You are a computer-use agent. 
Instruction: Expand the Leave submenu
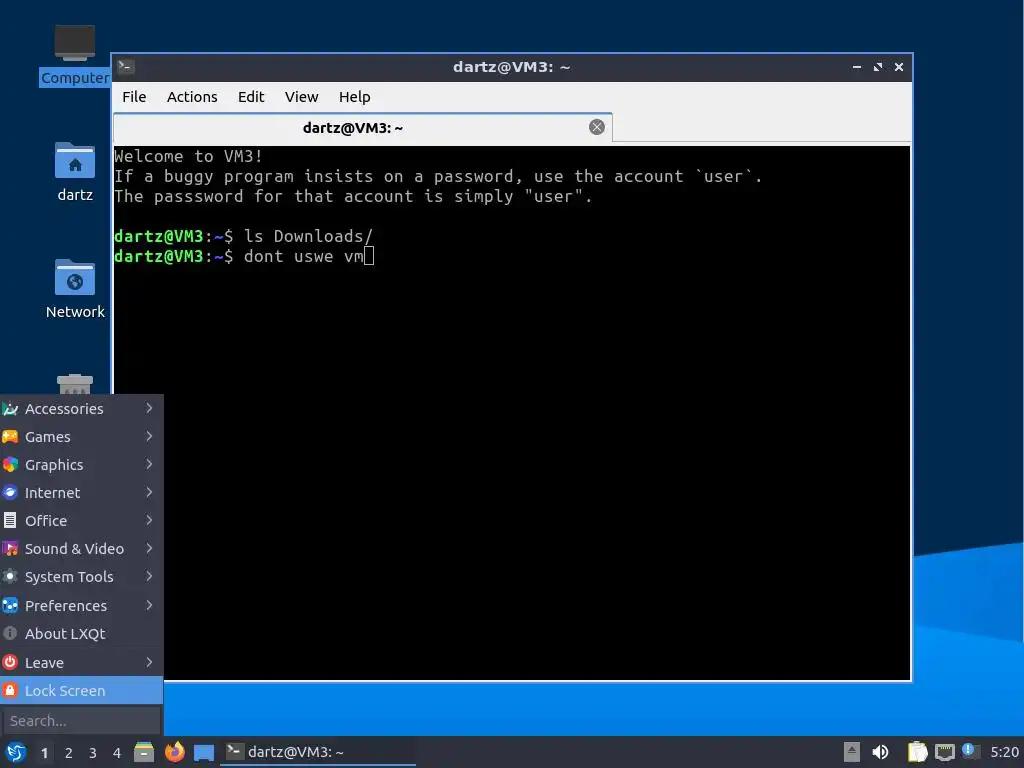[81, 663]
